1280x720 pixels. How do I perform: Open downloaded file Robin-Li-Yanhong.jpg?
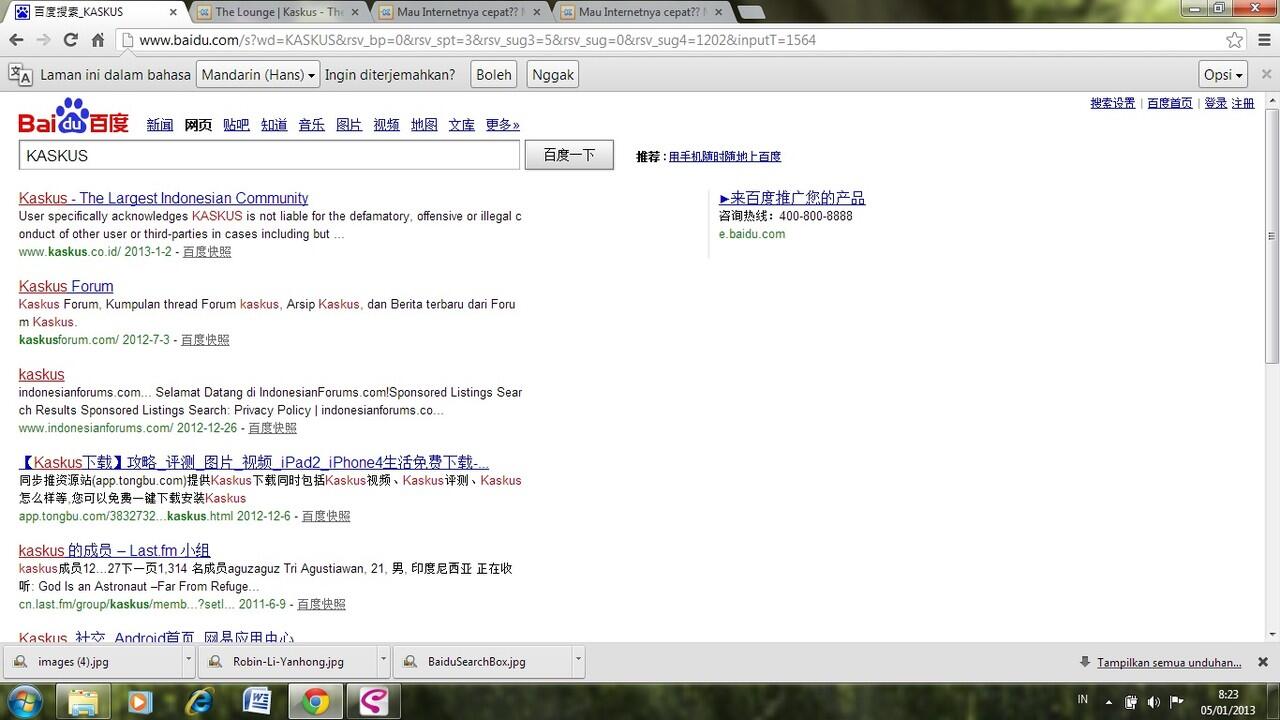[x=287, y=662]
